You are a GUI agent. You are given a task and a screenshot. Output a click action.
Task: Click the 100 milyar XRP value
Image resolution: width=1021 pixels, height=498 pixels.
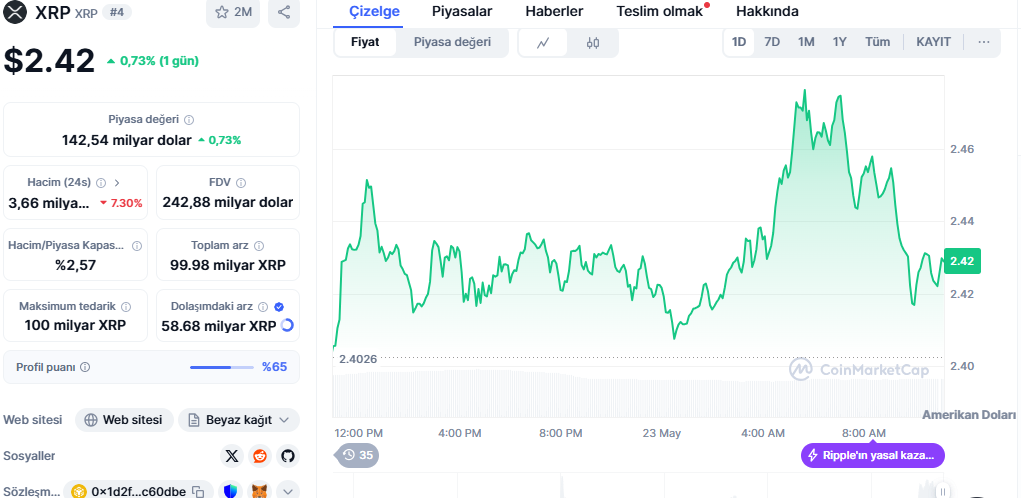(76, 325)
